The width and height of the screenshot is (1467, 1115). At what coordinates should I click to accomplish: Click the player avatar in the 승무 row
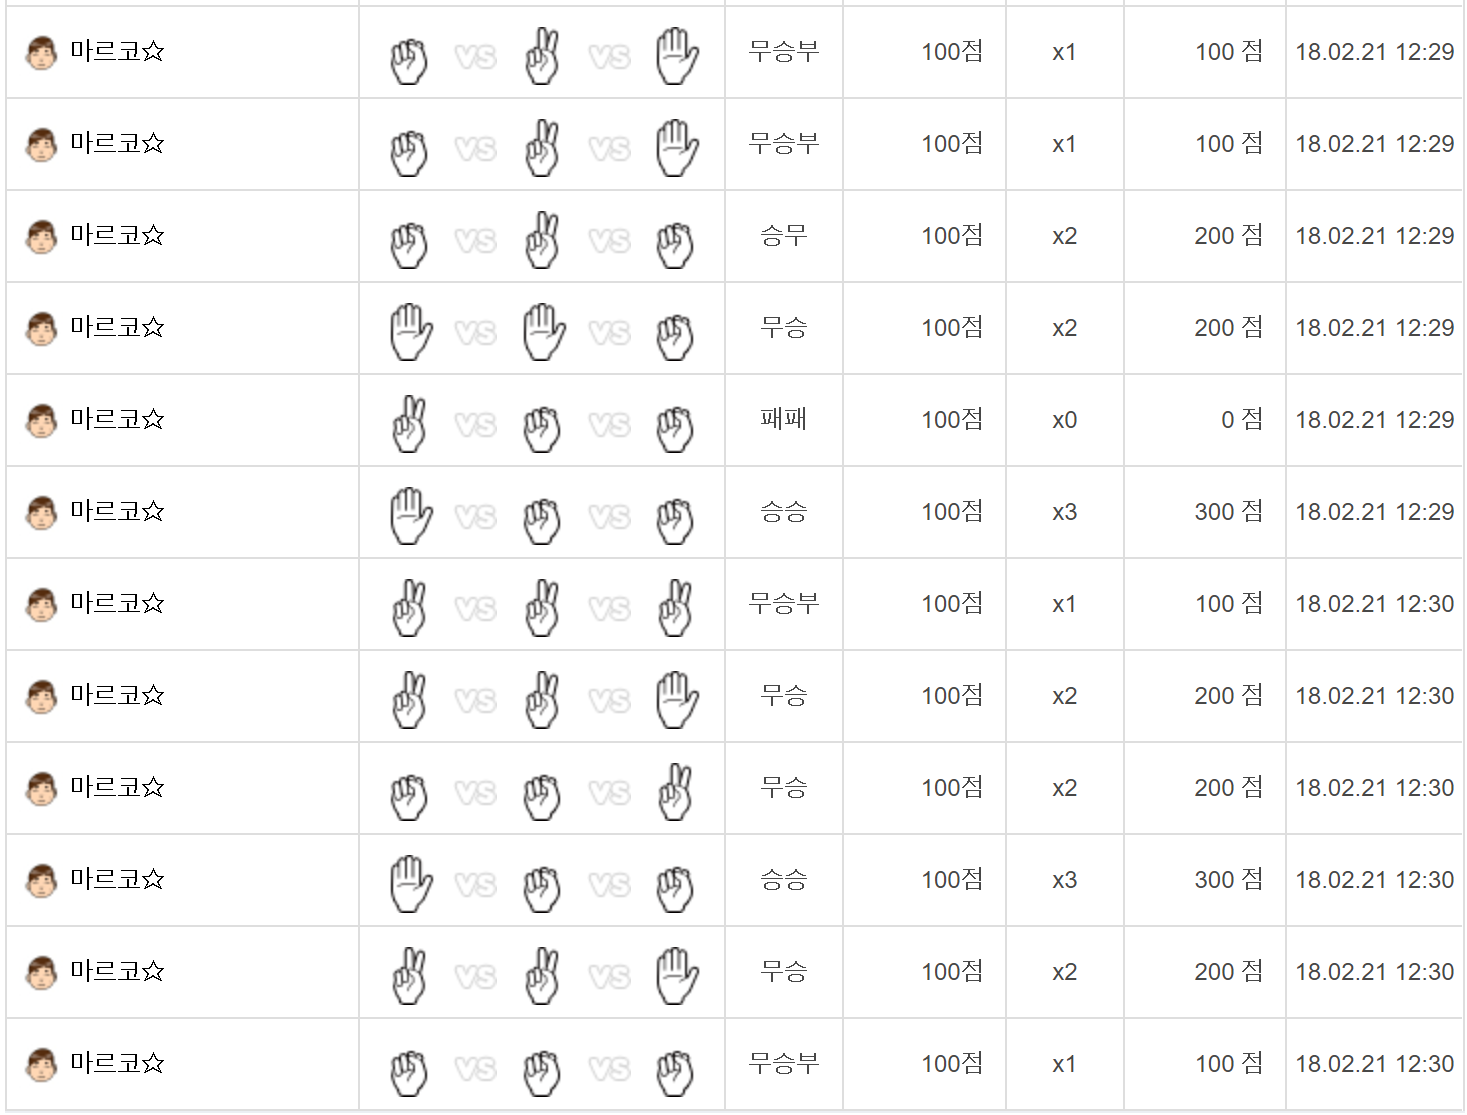point(41,236)
